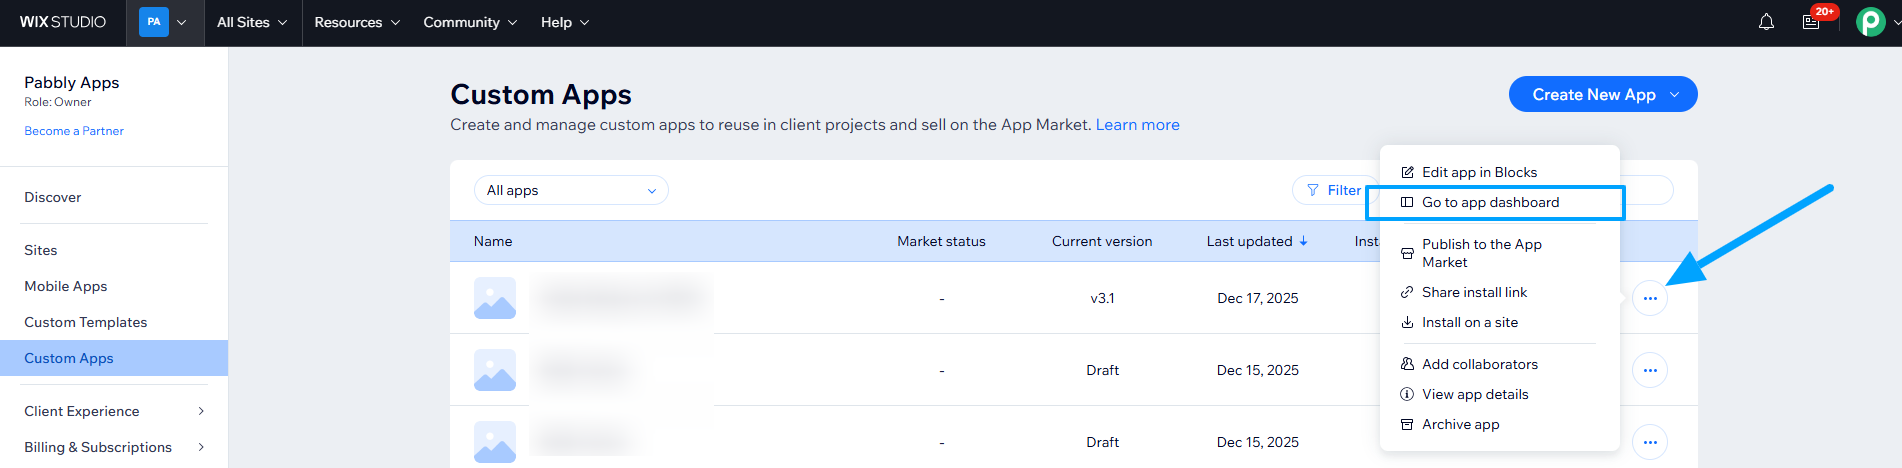
Task: Click the first app's image thumbnail
Action: [495, 298]
